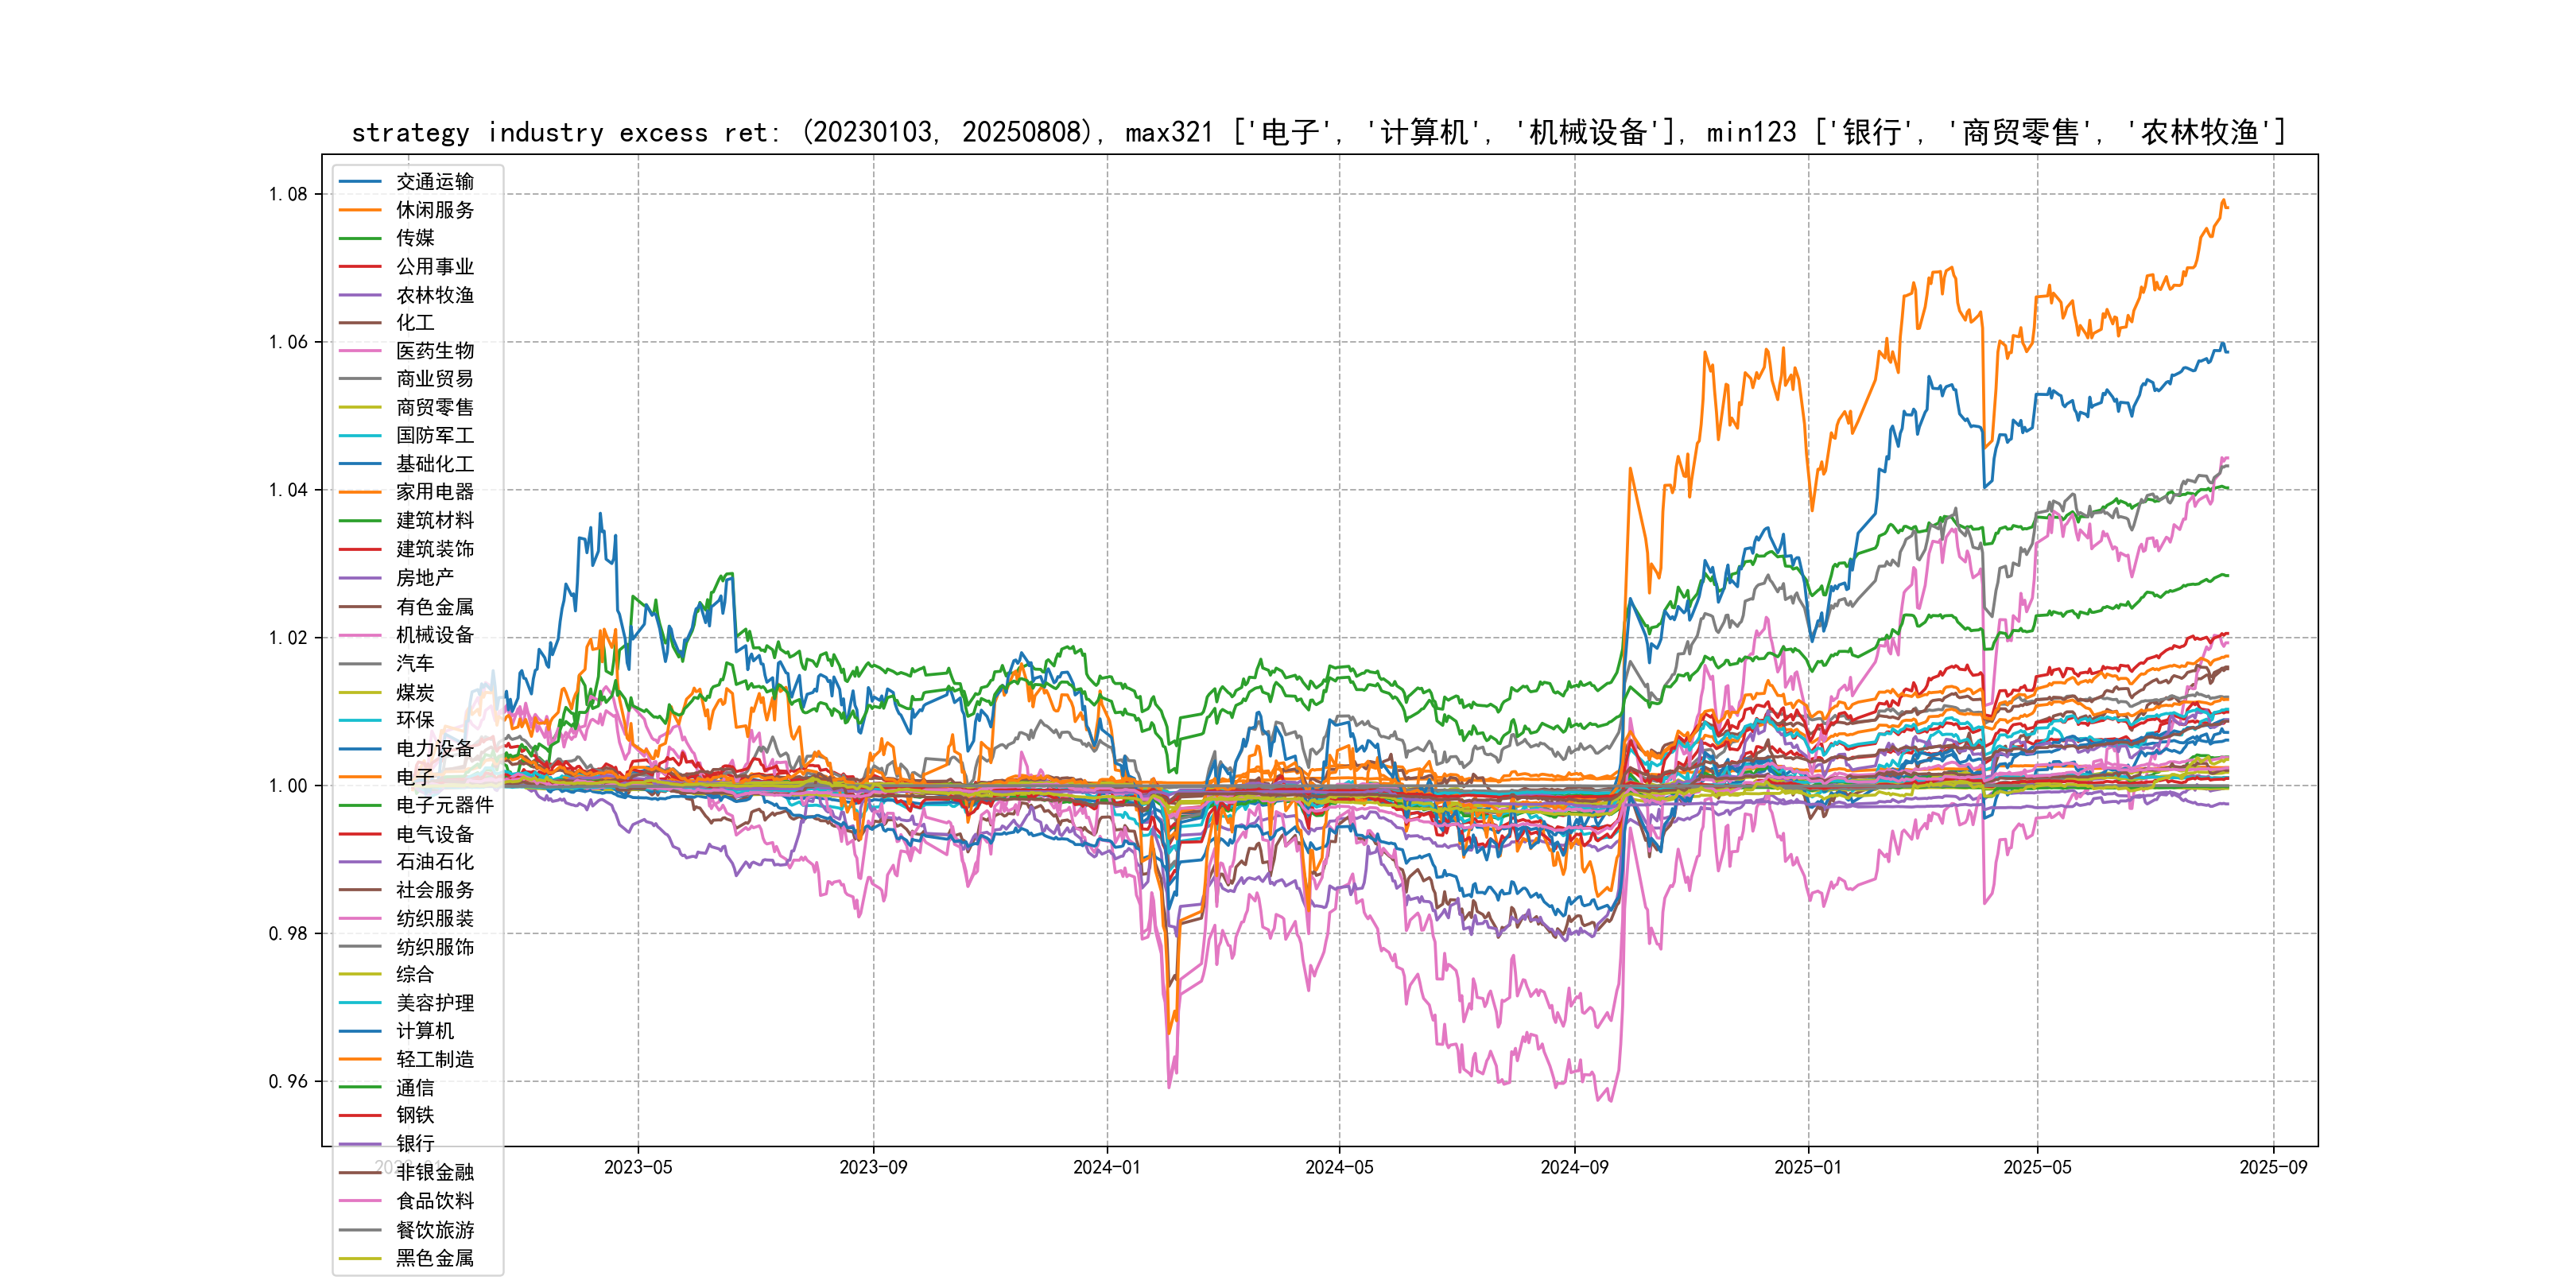
Task: Click the 传媒 legend line swatch
Action: pos(360,238)
